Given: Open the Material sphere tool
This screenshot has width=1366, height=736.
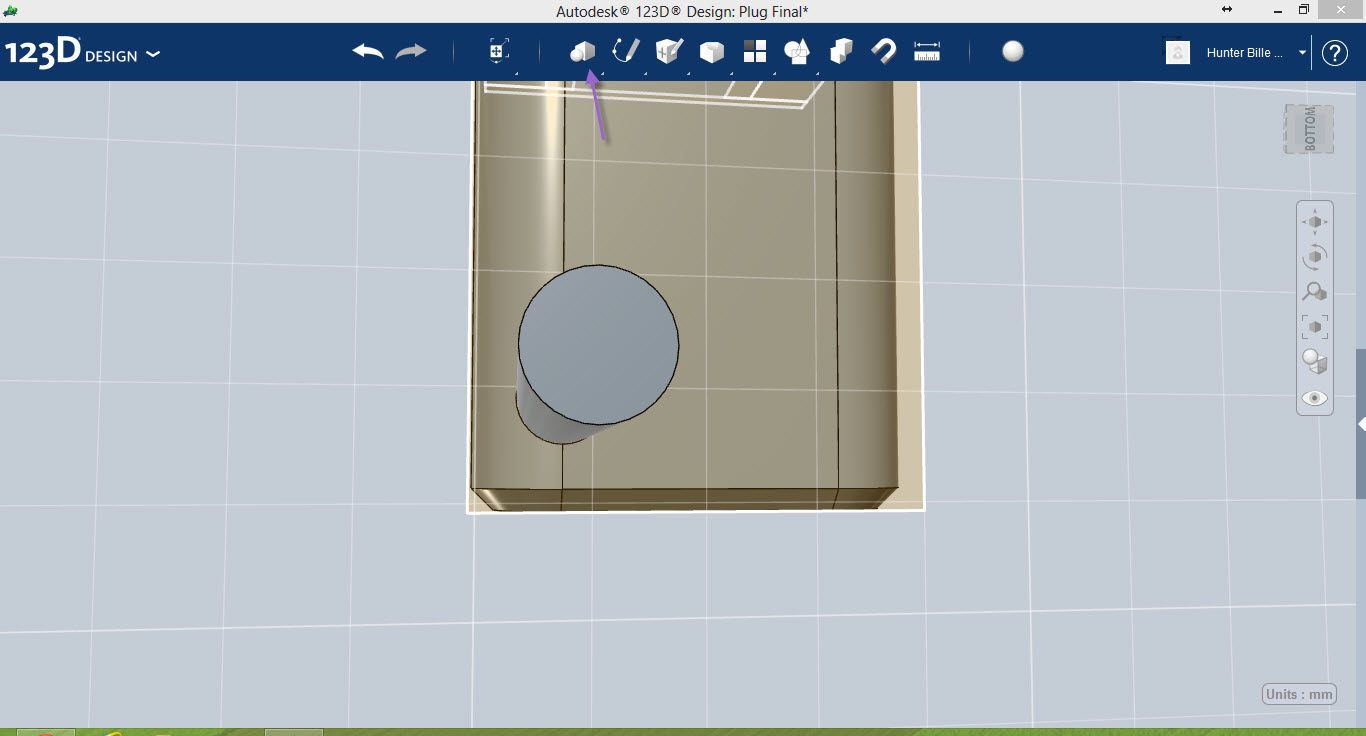Looking at the screenshot, I should (x=1013, y=51).
